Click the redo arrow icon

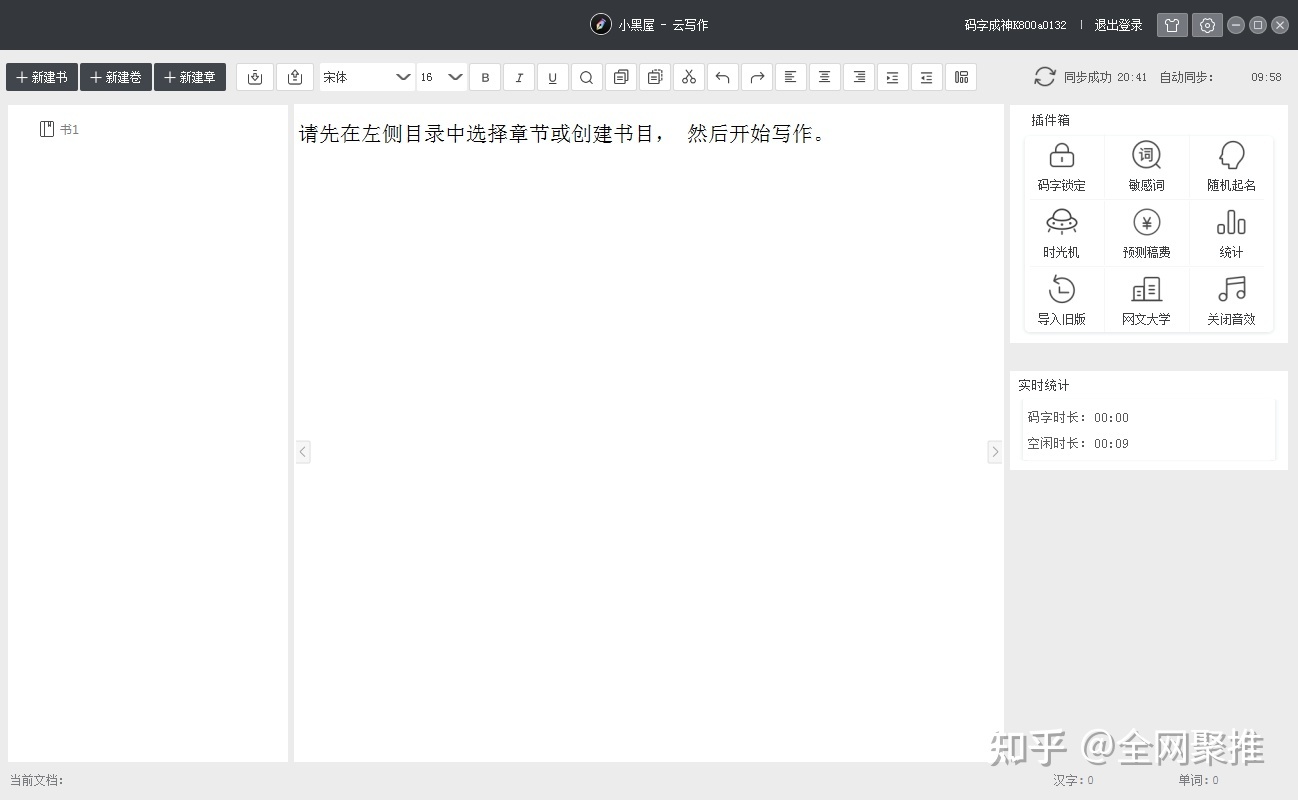coord(757,77)
